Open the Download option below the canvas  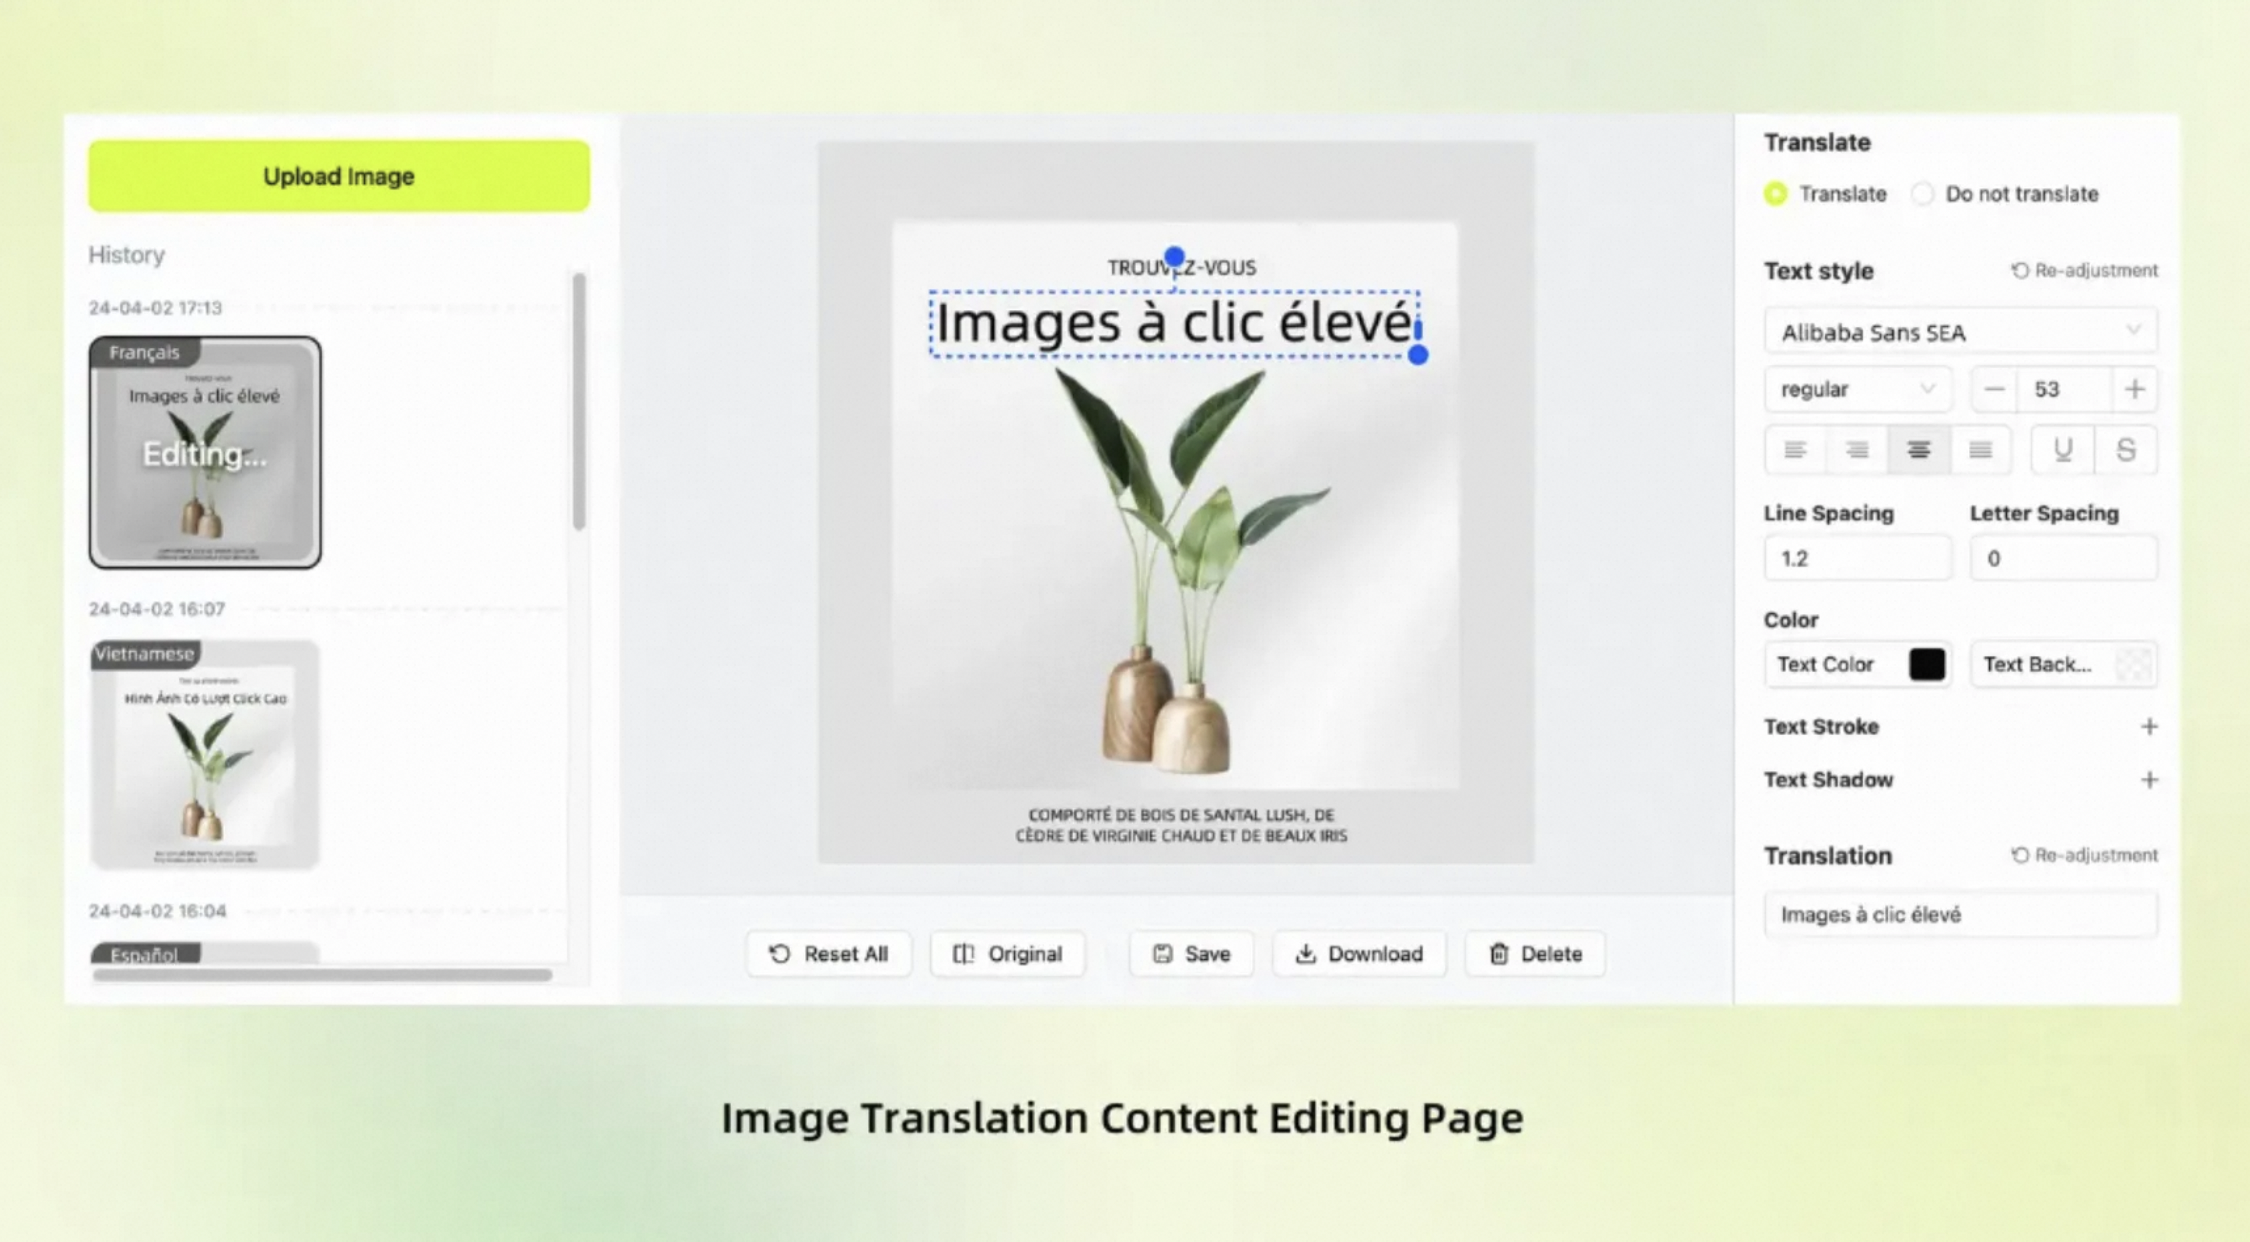pyautogui.click(x=1359, y=953)
